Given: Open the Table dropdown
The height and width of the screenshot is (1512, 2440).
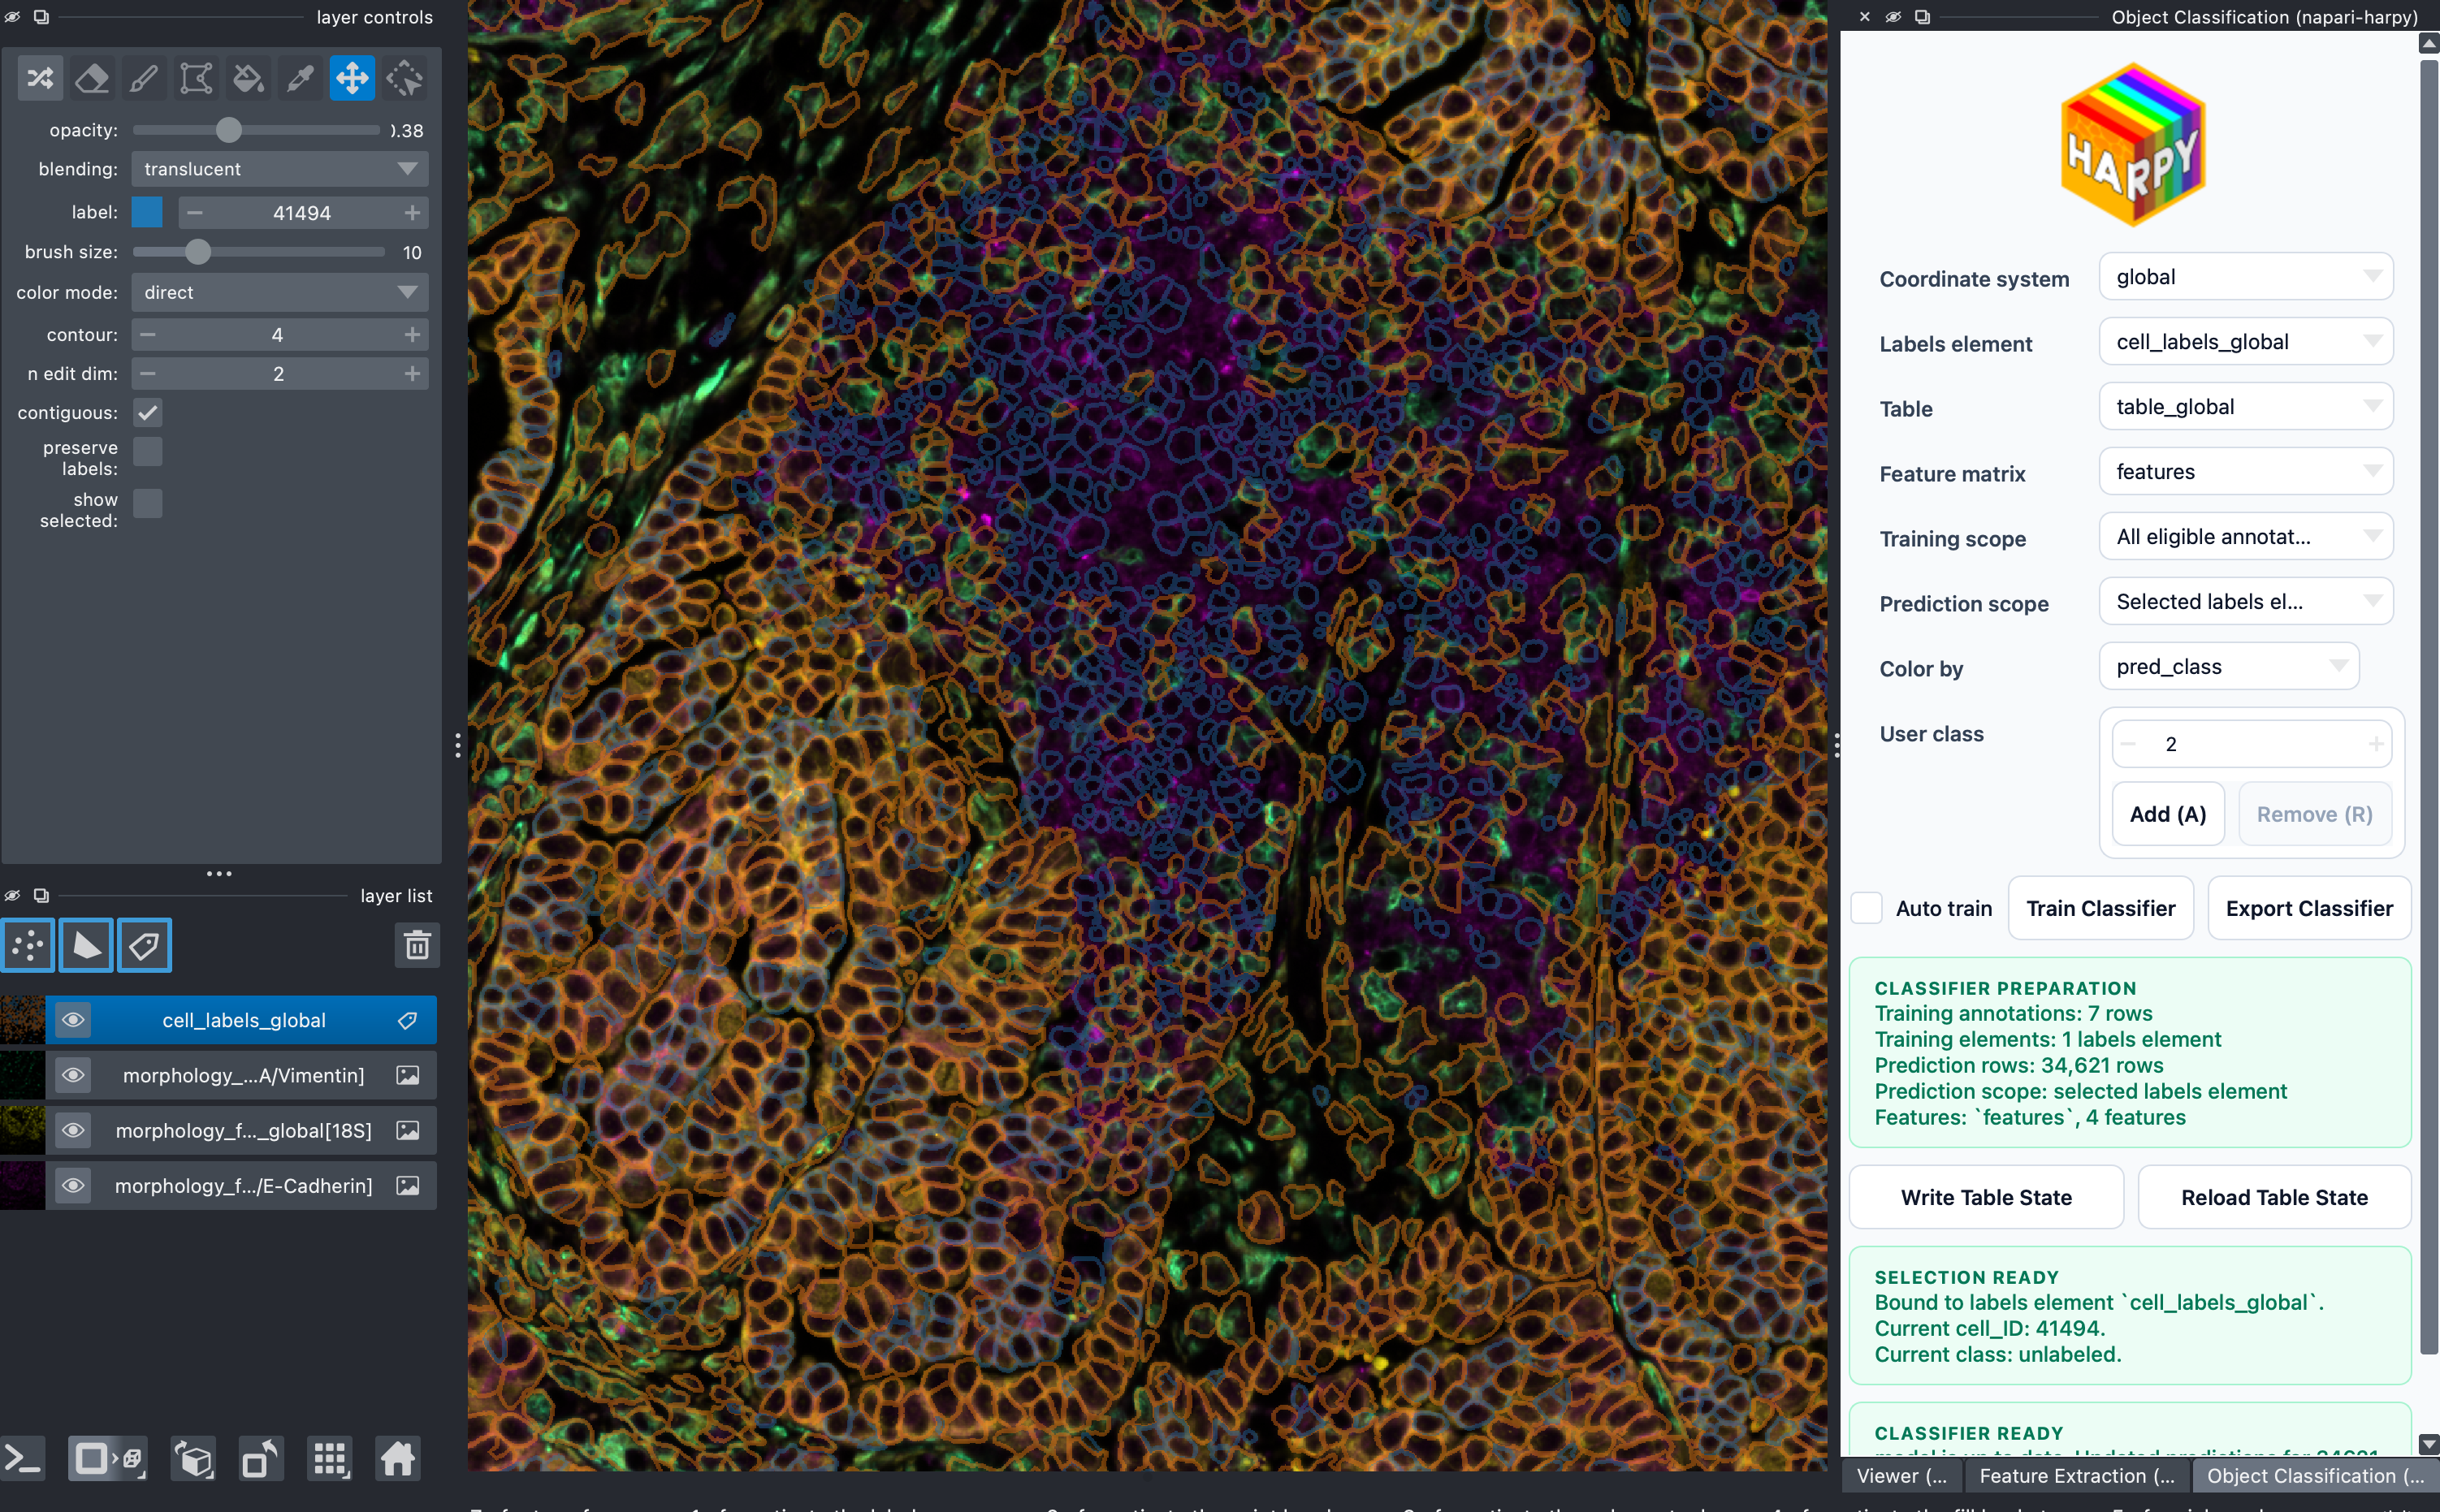Looking at the screenshot, I should (2246, 407).
